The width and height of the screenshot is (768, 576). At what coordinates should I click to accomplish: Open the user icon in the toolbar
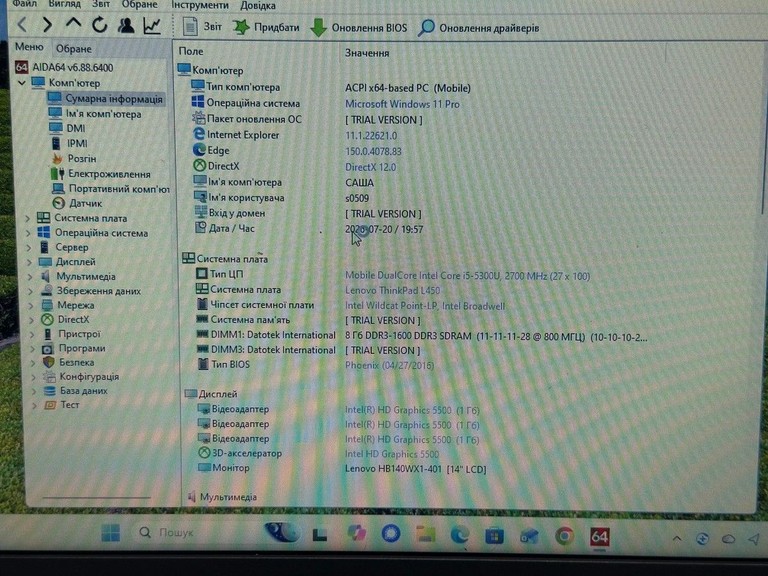coord(126,25)
